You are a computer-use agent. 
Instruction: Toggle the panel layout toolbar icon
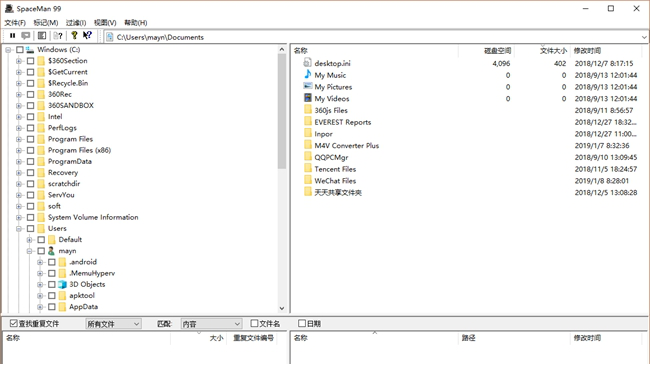42,36
